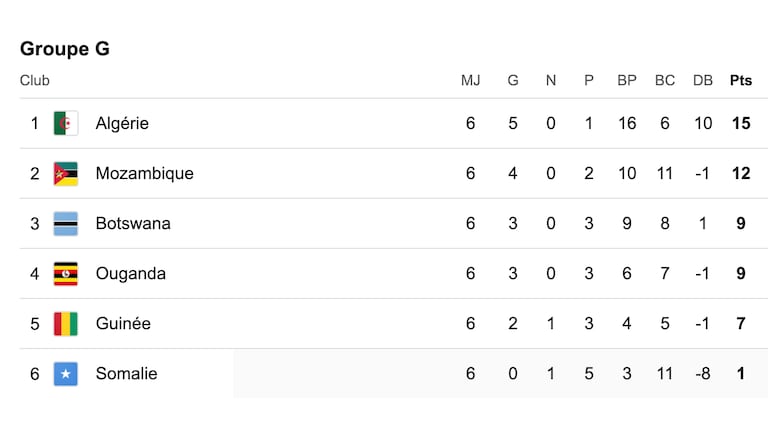Select the Somalie team row name
Viewport: 768px width, 429px height.
[126, 374]
